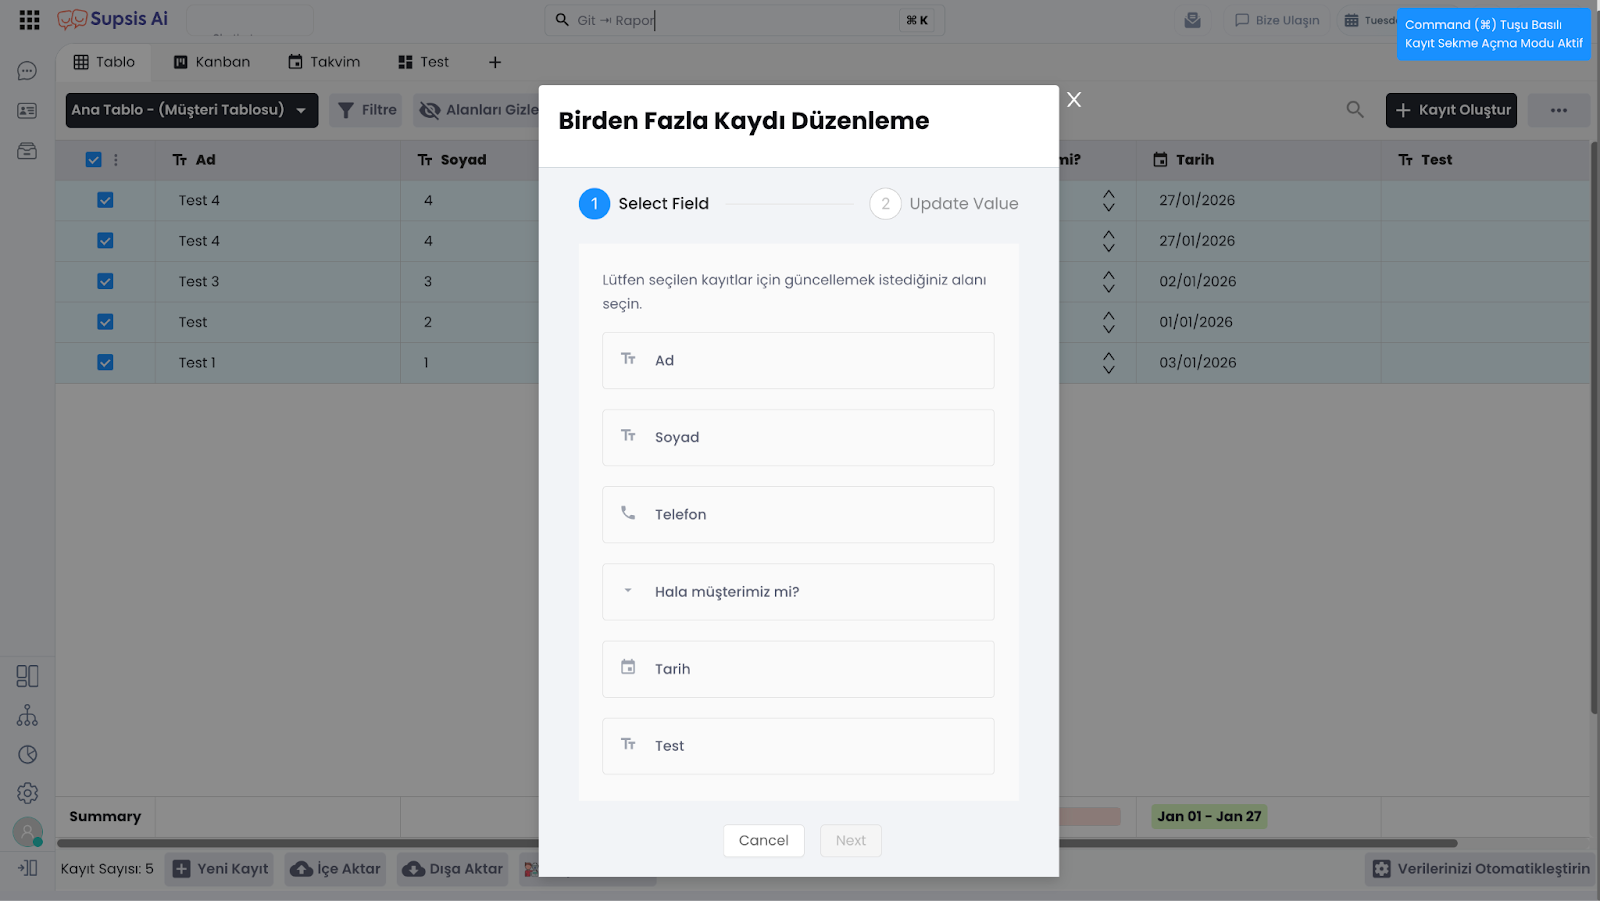Uncheck the select-all header checkbox
The width and height of the screenshot is (1600, 901).
tap(94, 160)
